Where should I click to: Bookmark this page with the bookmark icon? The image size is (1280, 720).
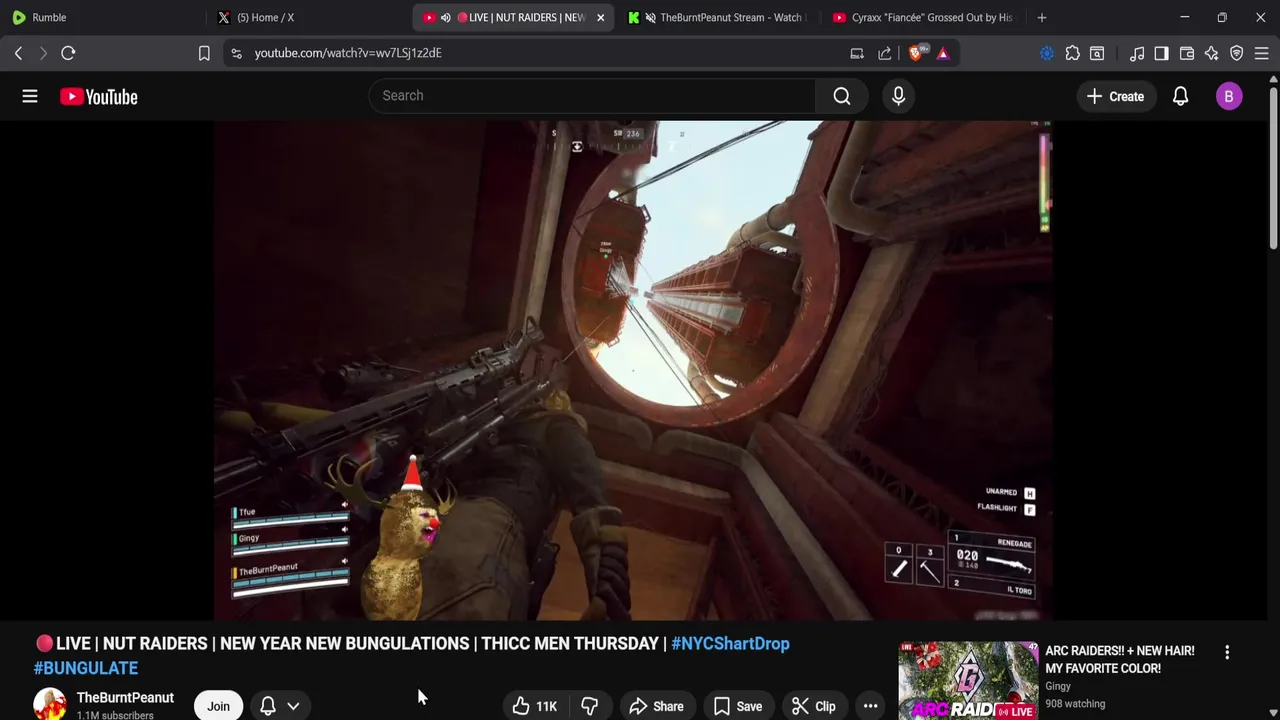(204, 53)
